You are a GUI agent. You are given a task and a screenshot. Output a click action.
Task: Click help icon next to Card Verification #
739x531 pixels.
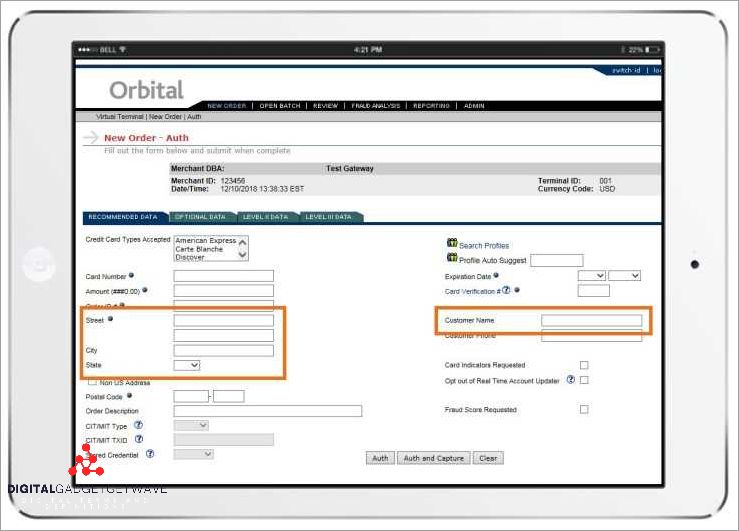[x=506, y=291]
